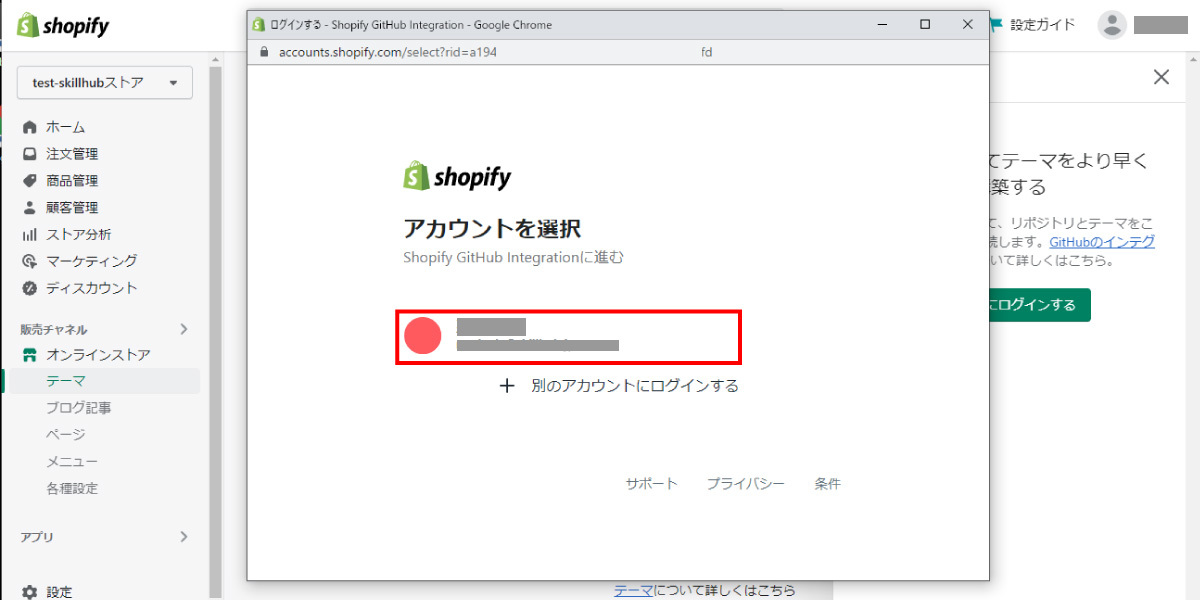Screen dimensions: 1200x600
Task: Open the 条件 link
Action: click(x=827, y=484)
